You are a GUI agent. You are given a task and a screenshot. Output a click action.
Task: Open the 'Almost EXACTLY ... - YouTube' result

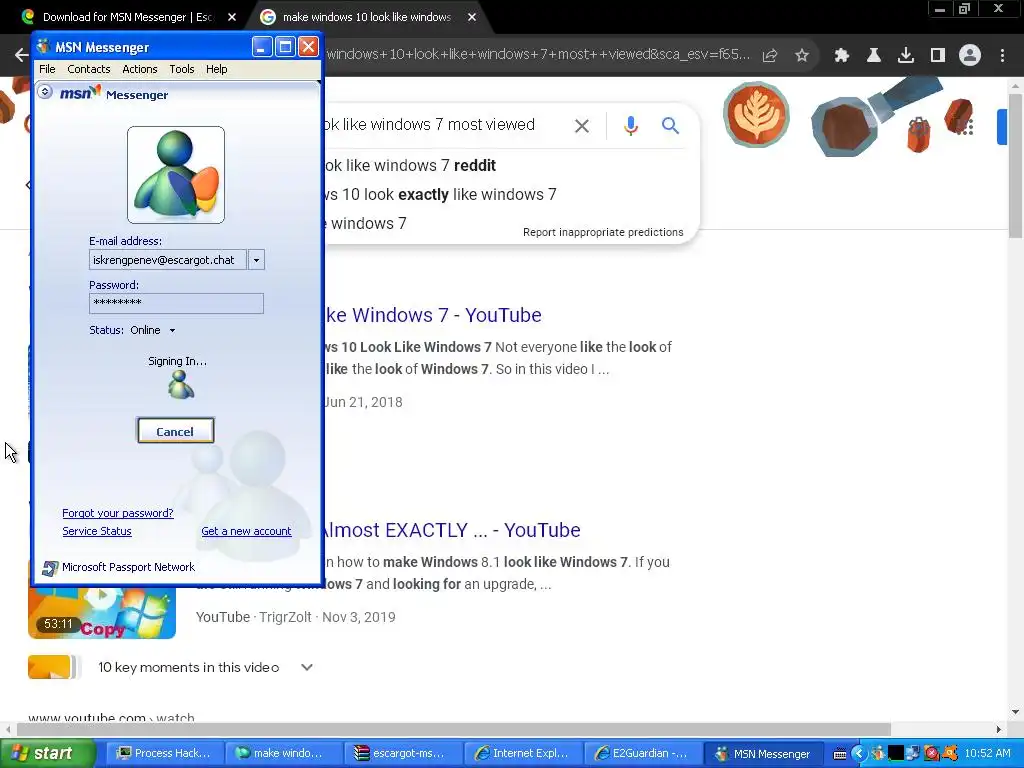(x=452, y=530)
